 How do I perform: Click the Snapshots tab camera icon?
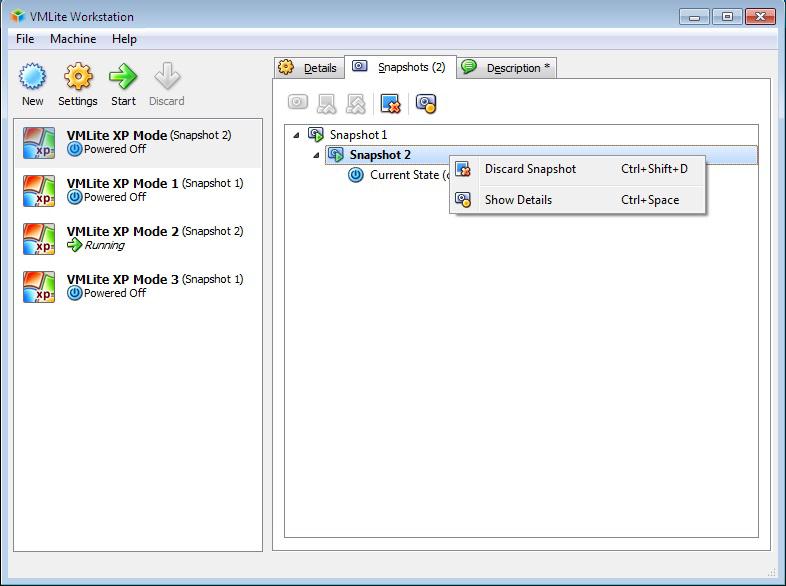click(x=359, y=66)
